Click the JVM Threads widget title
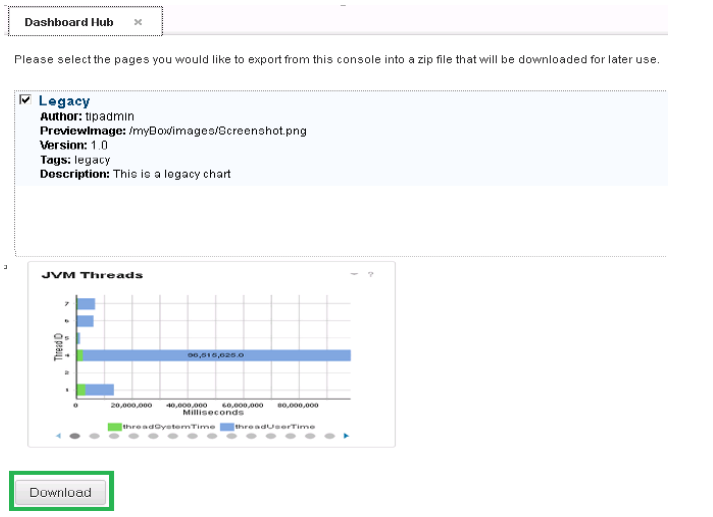The image size is (713, 517). pos(92,275)
